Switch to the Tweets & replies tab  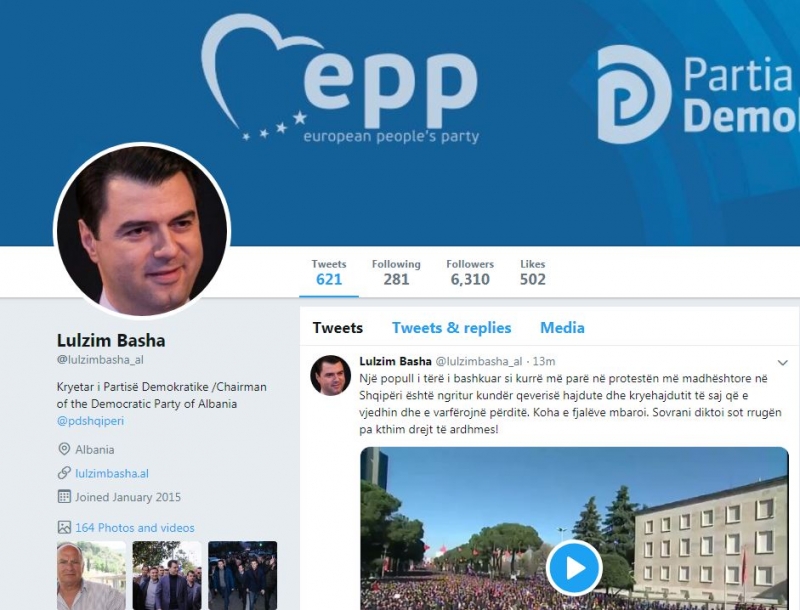click(x=452, y=328)
